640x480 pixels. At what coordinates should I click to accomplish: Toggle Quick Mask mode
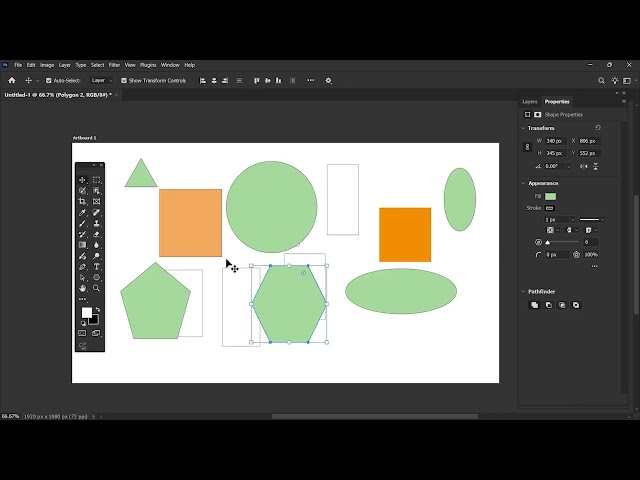coord(82,333)
